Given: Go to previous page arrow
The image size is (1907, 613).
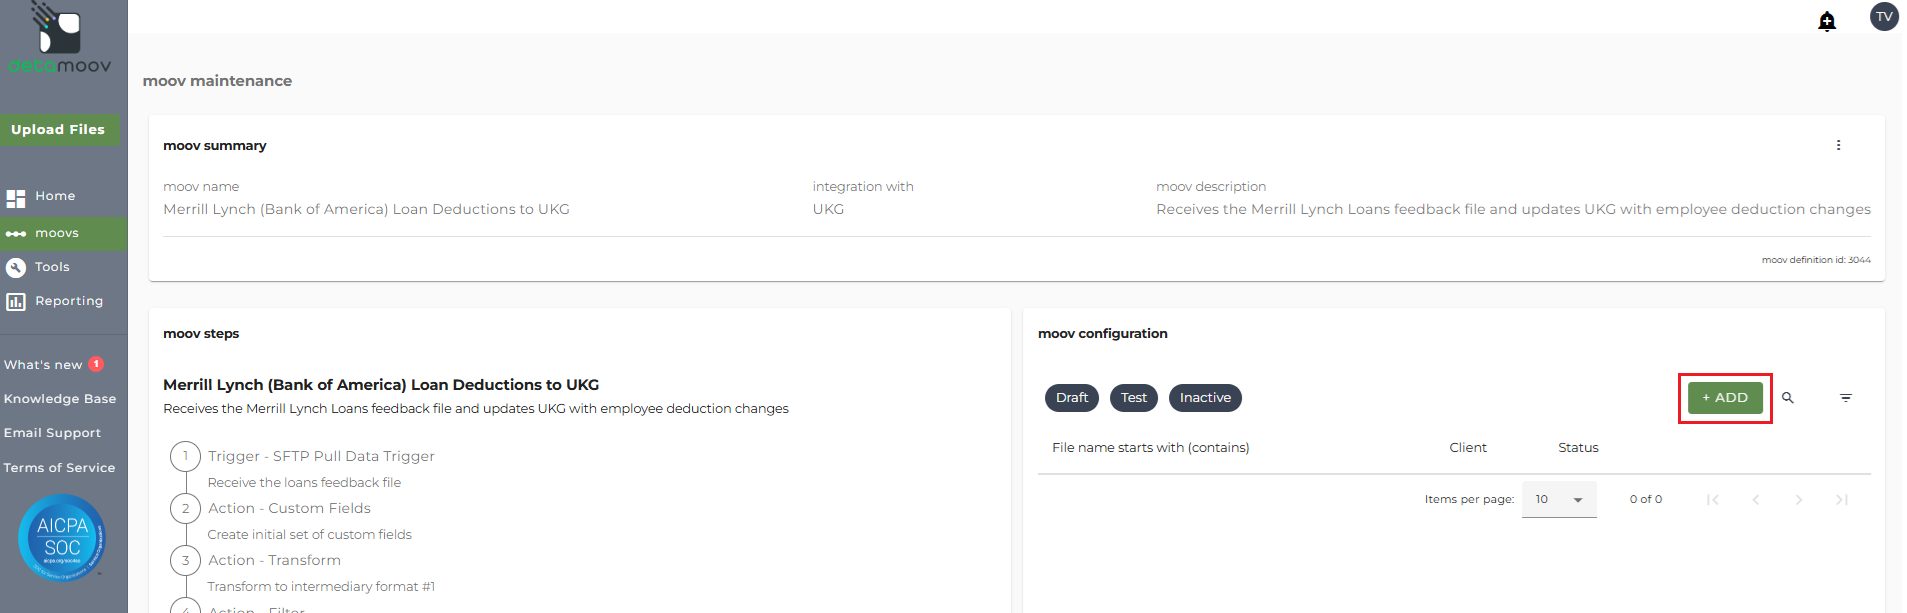Looking at the screenshot, I should (1756, 499).
